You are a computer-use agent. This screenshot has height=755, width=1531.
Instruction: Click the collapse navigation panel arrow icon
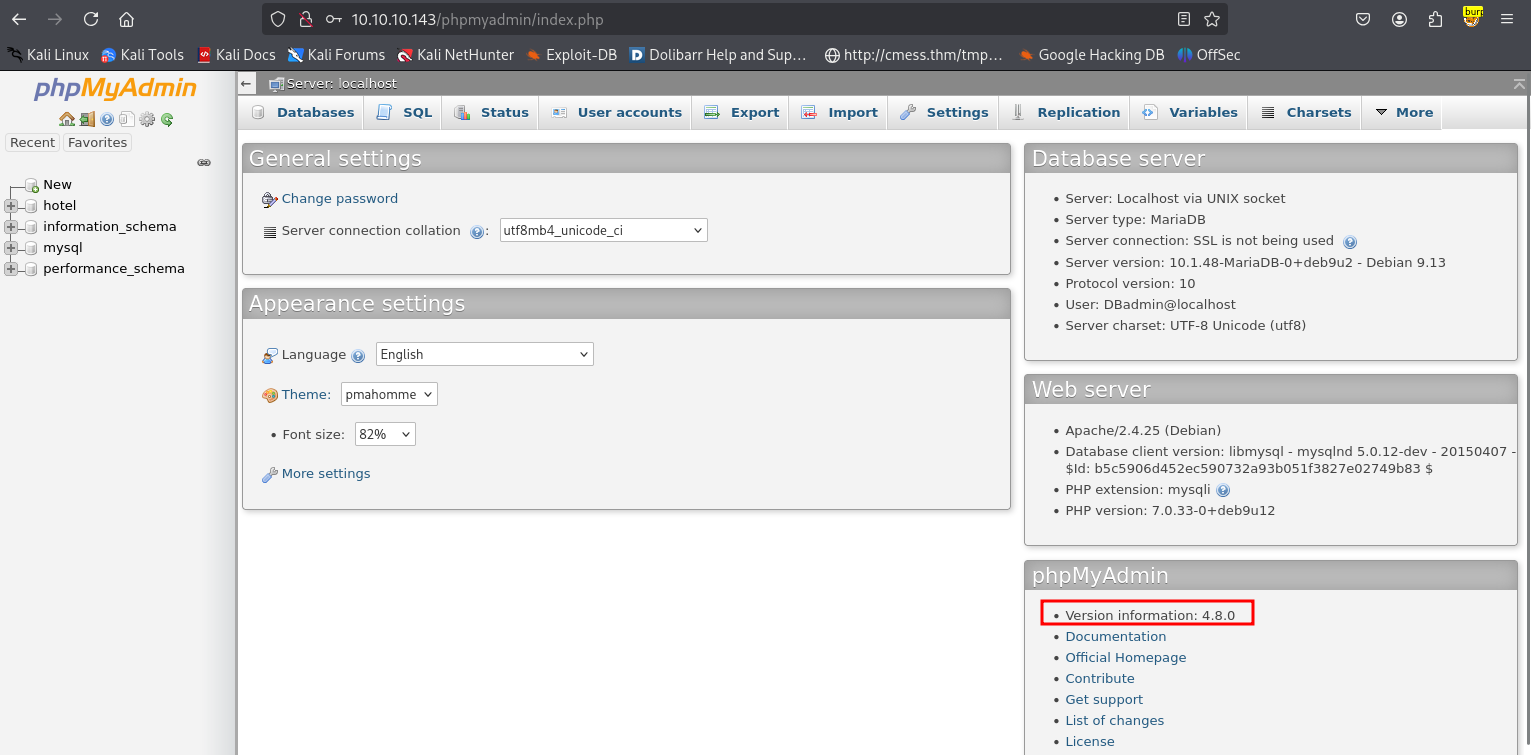click(x=247, y=84)
